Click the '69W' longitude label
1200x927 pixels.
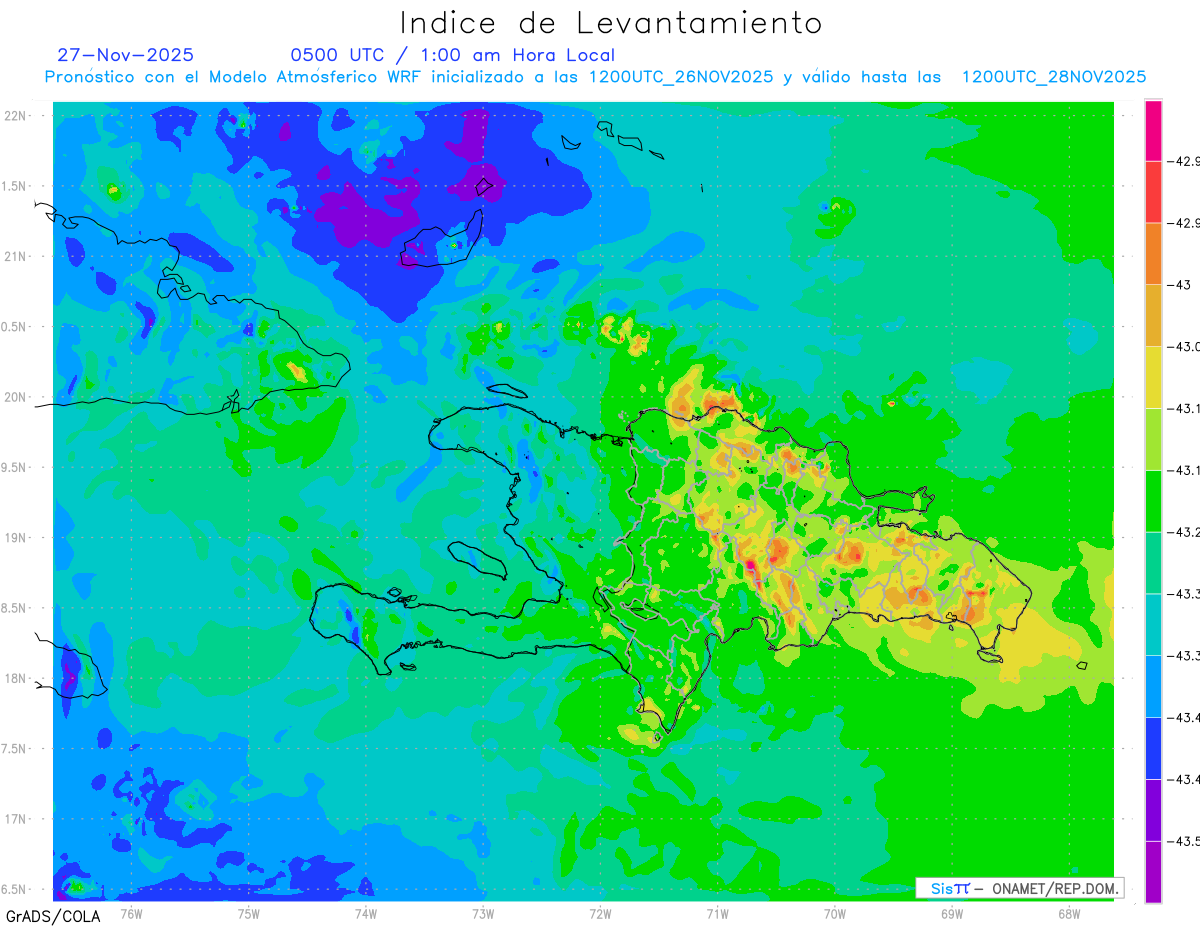coord(952,913)
